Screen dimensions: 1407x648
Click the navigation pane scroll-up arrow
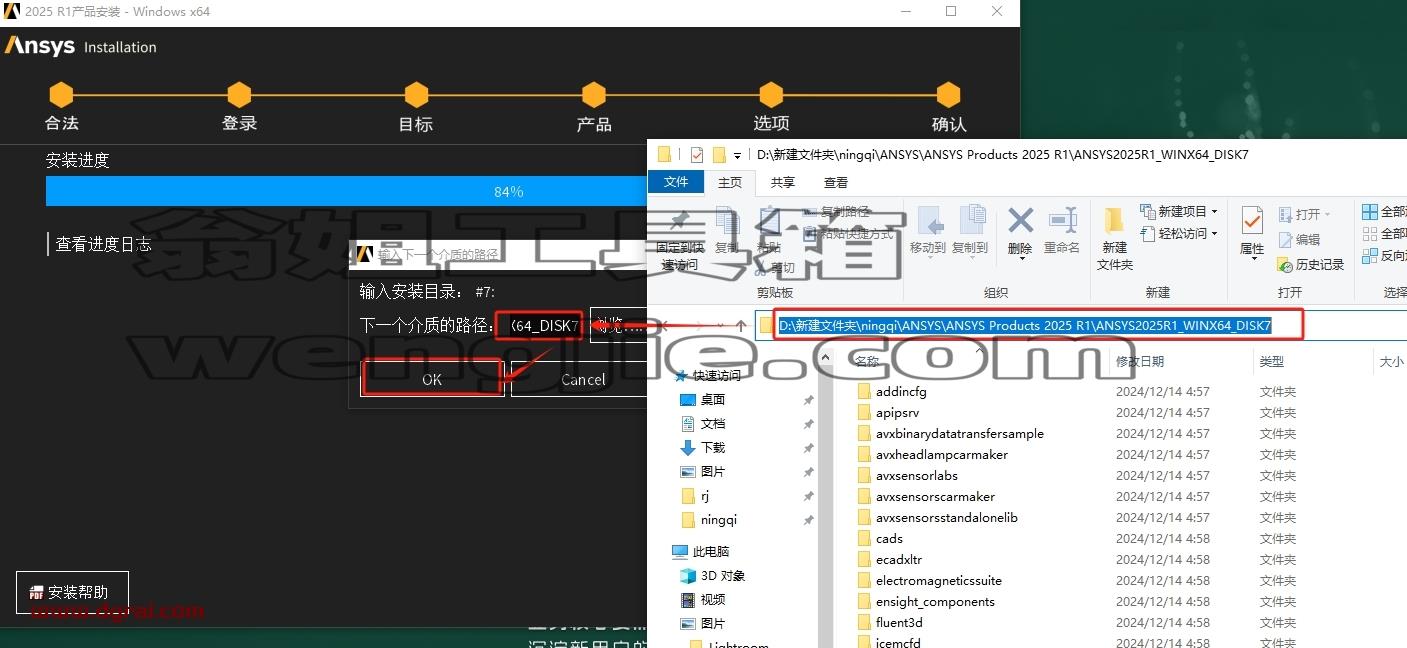click(x=825, y=357)
